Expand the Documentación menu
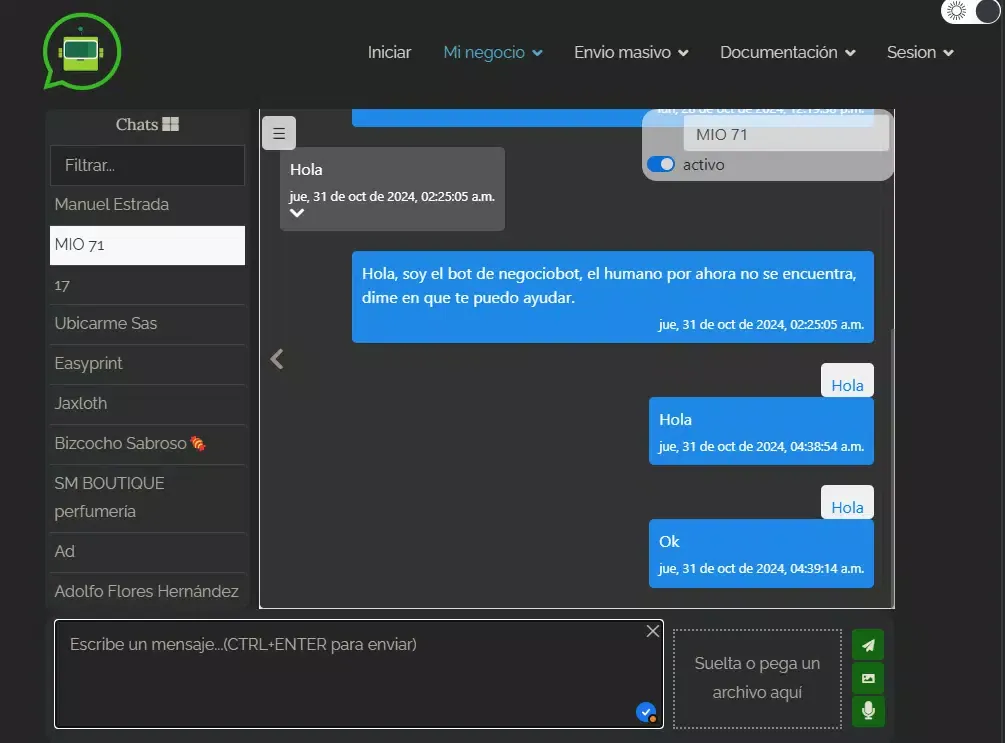1005x743 pixels. pyautogui.click(x=787, y=52)
